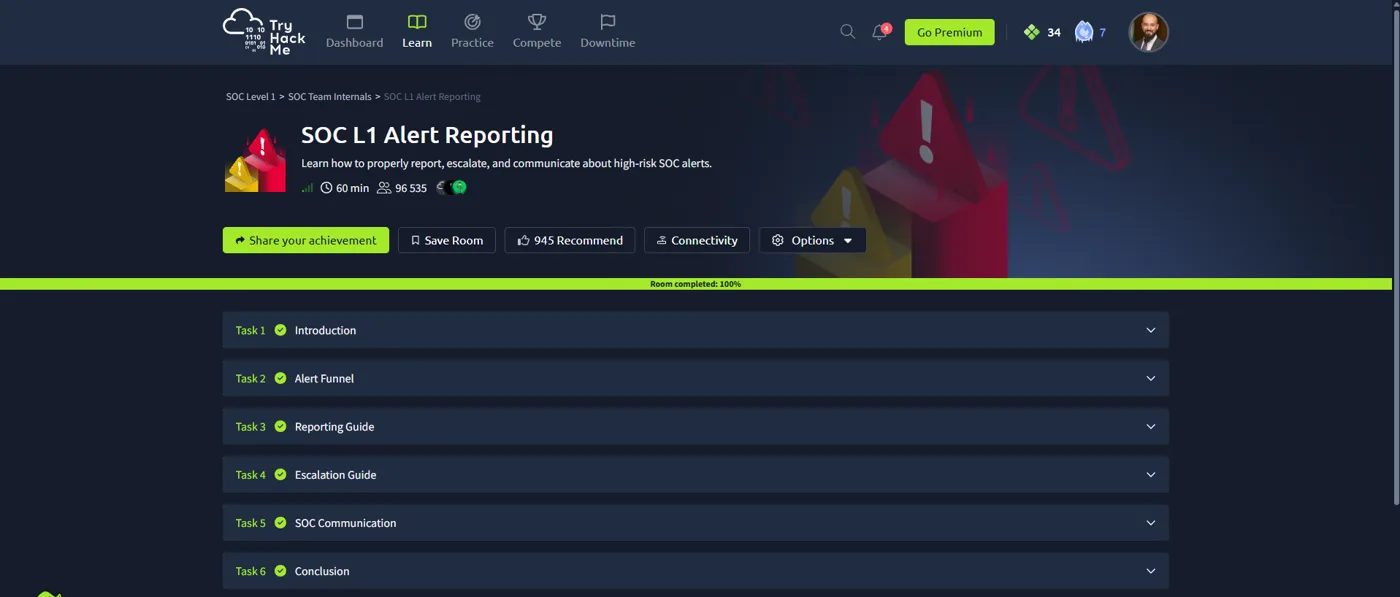Viewport: 1400px width, 597px height.
Task: Click the blue streak flame icon
Action: pos(1084,32)
